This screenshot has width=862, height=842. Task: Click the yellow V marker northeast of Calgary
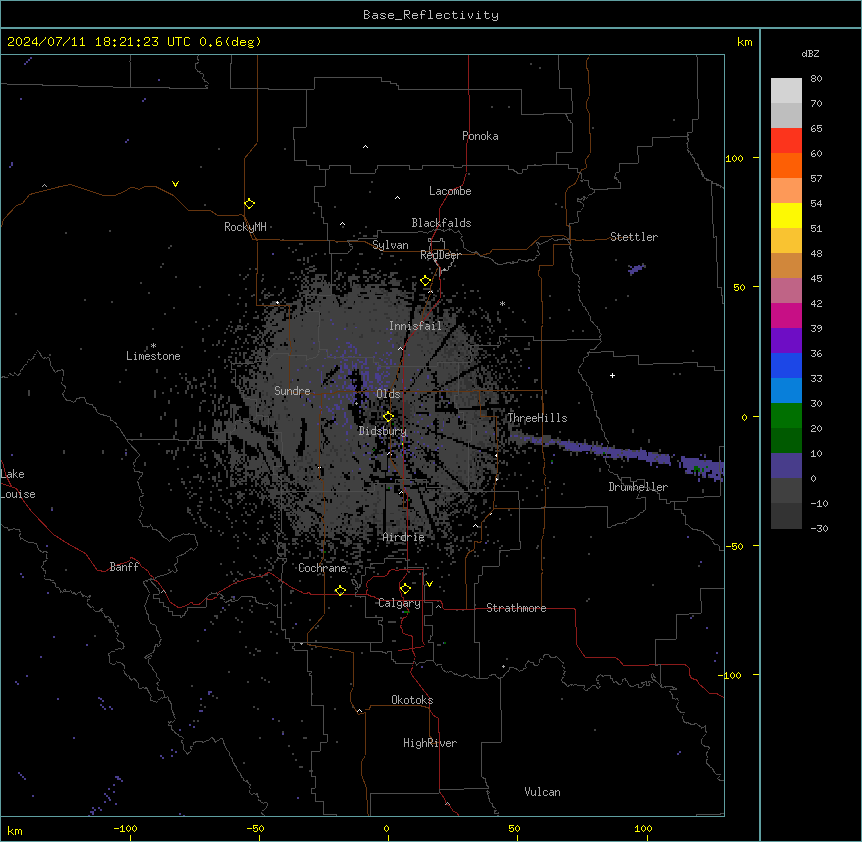(429, 584)
